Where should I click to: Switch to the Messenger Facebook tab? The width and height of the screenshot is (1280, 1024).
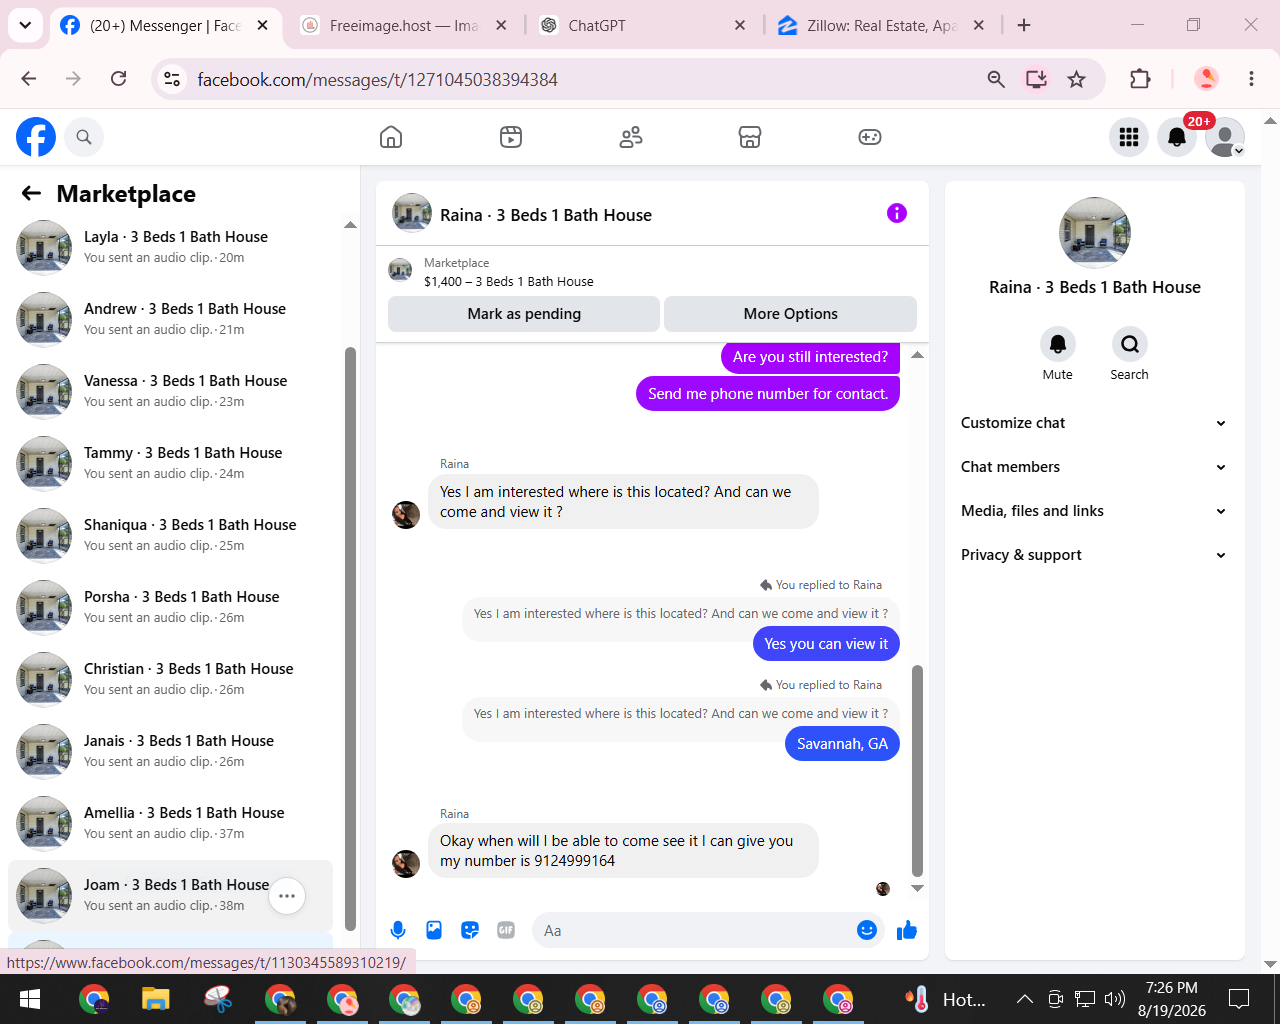point(164,25)
